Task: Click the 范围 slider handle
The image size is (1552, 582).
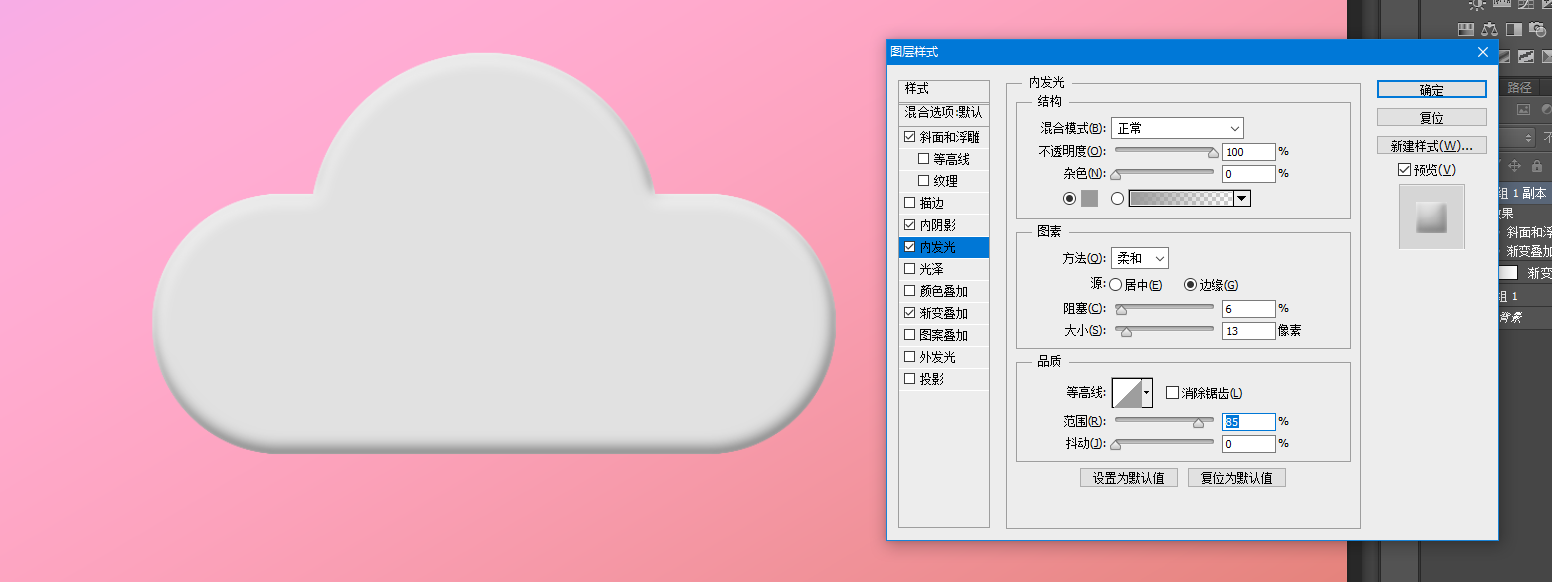Action: [x=1198, y=423]
